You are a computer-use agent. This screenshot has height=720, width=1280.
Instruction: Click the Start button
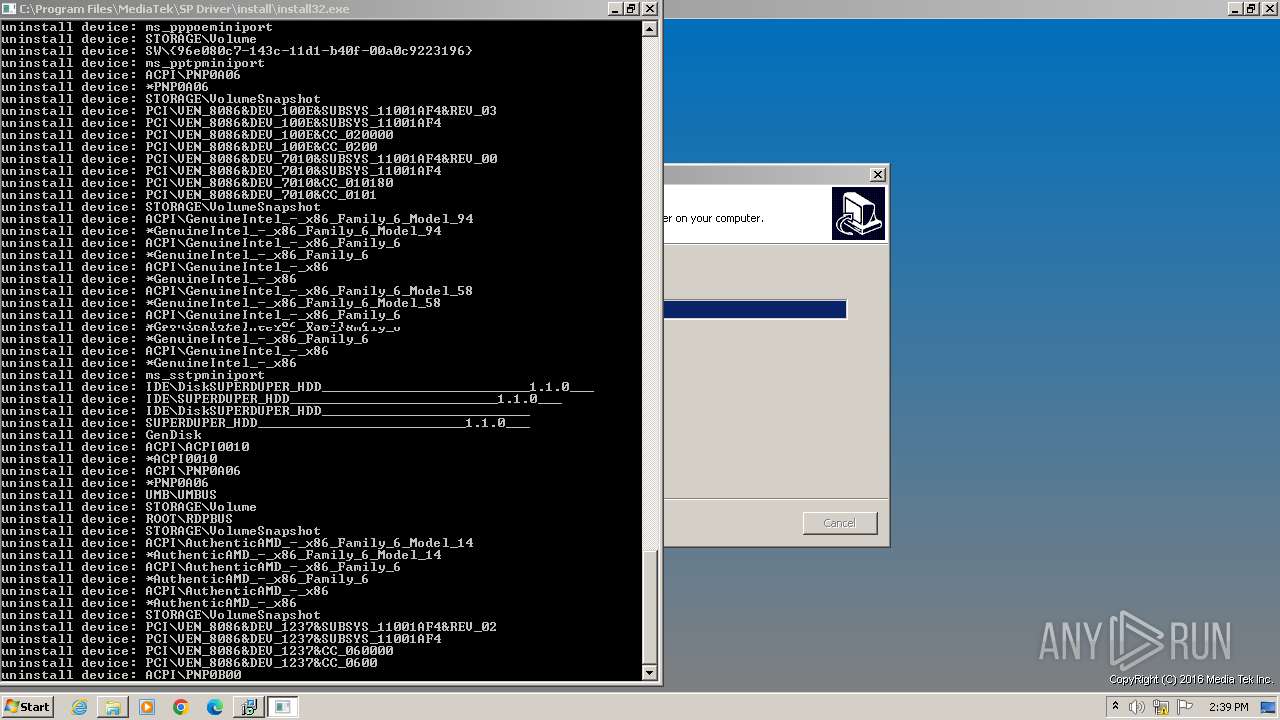(28, 707)
